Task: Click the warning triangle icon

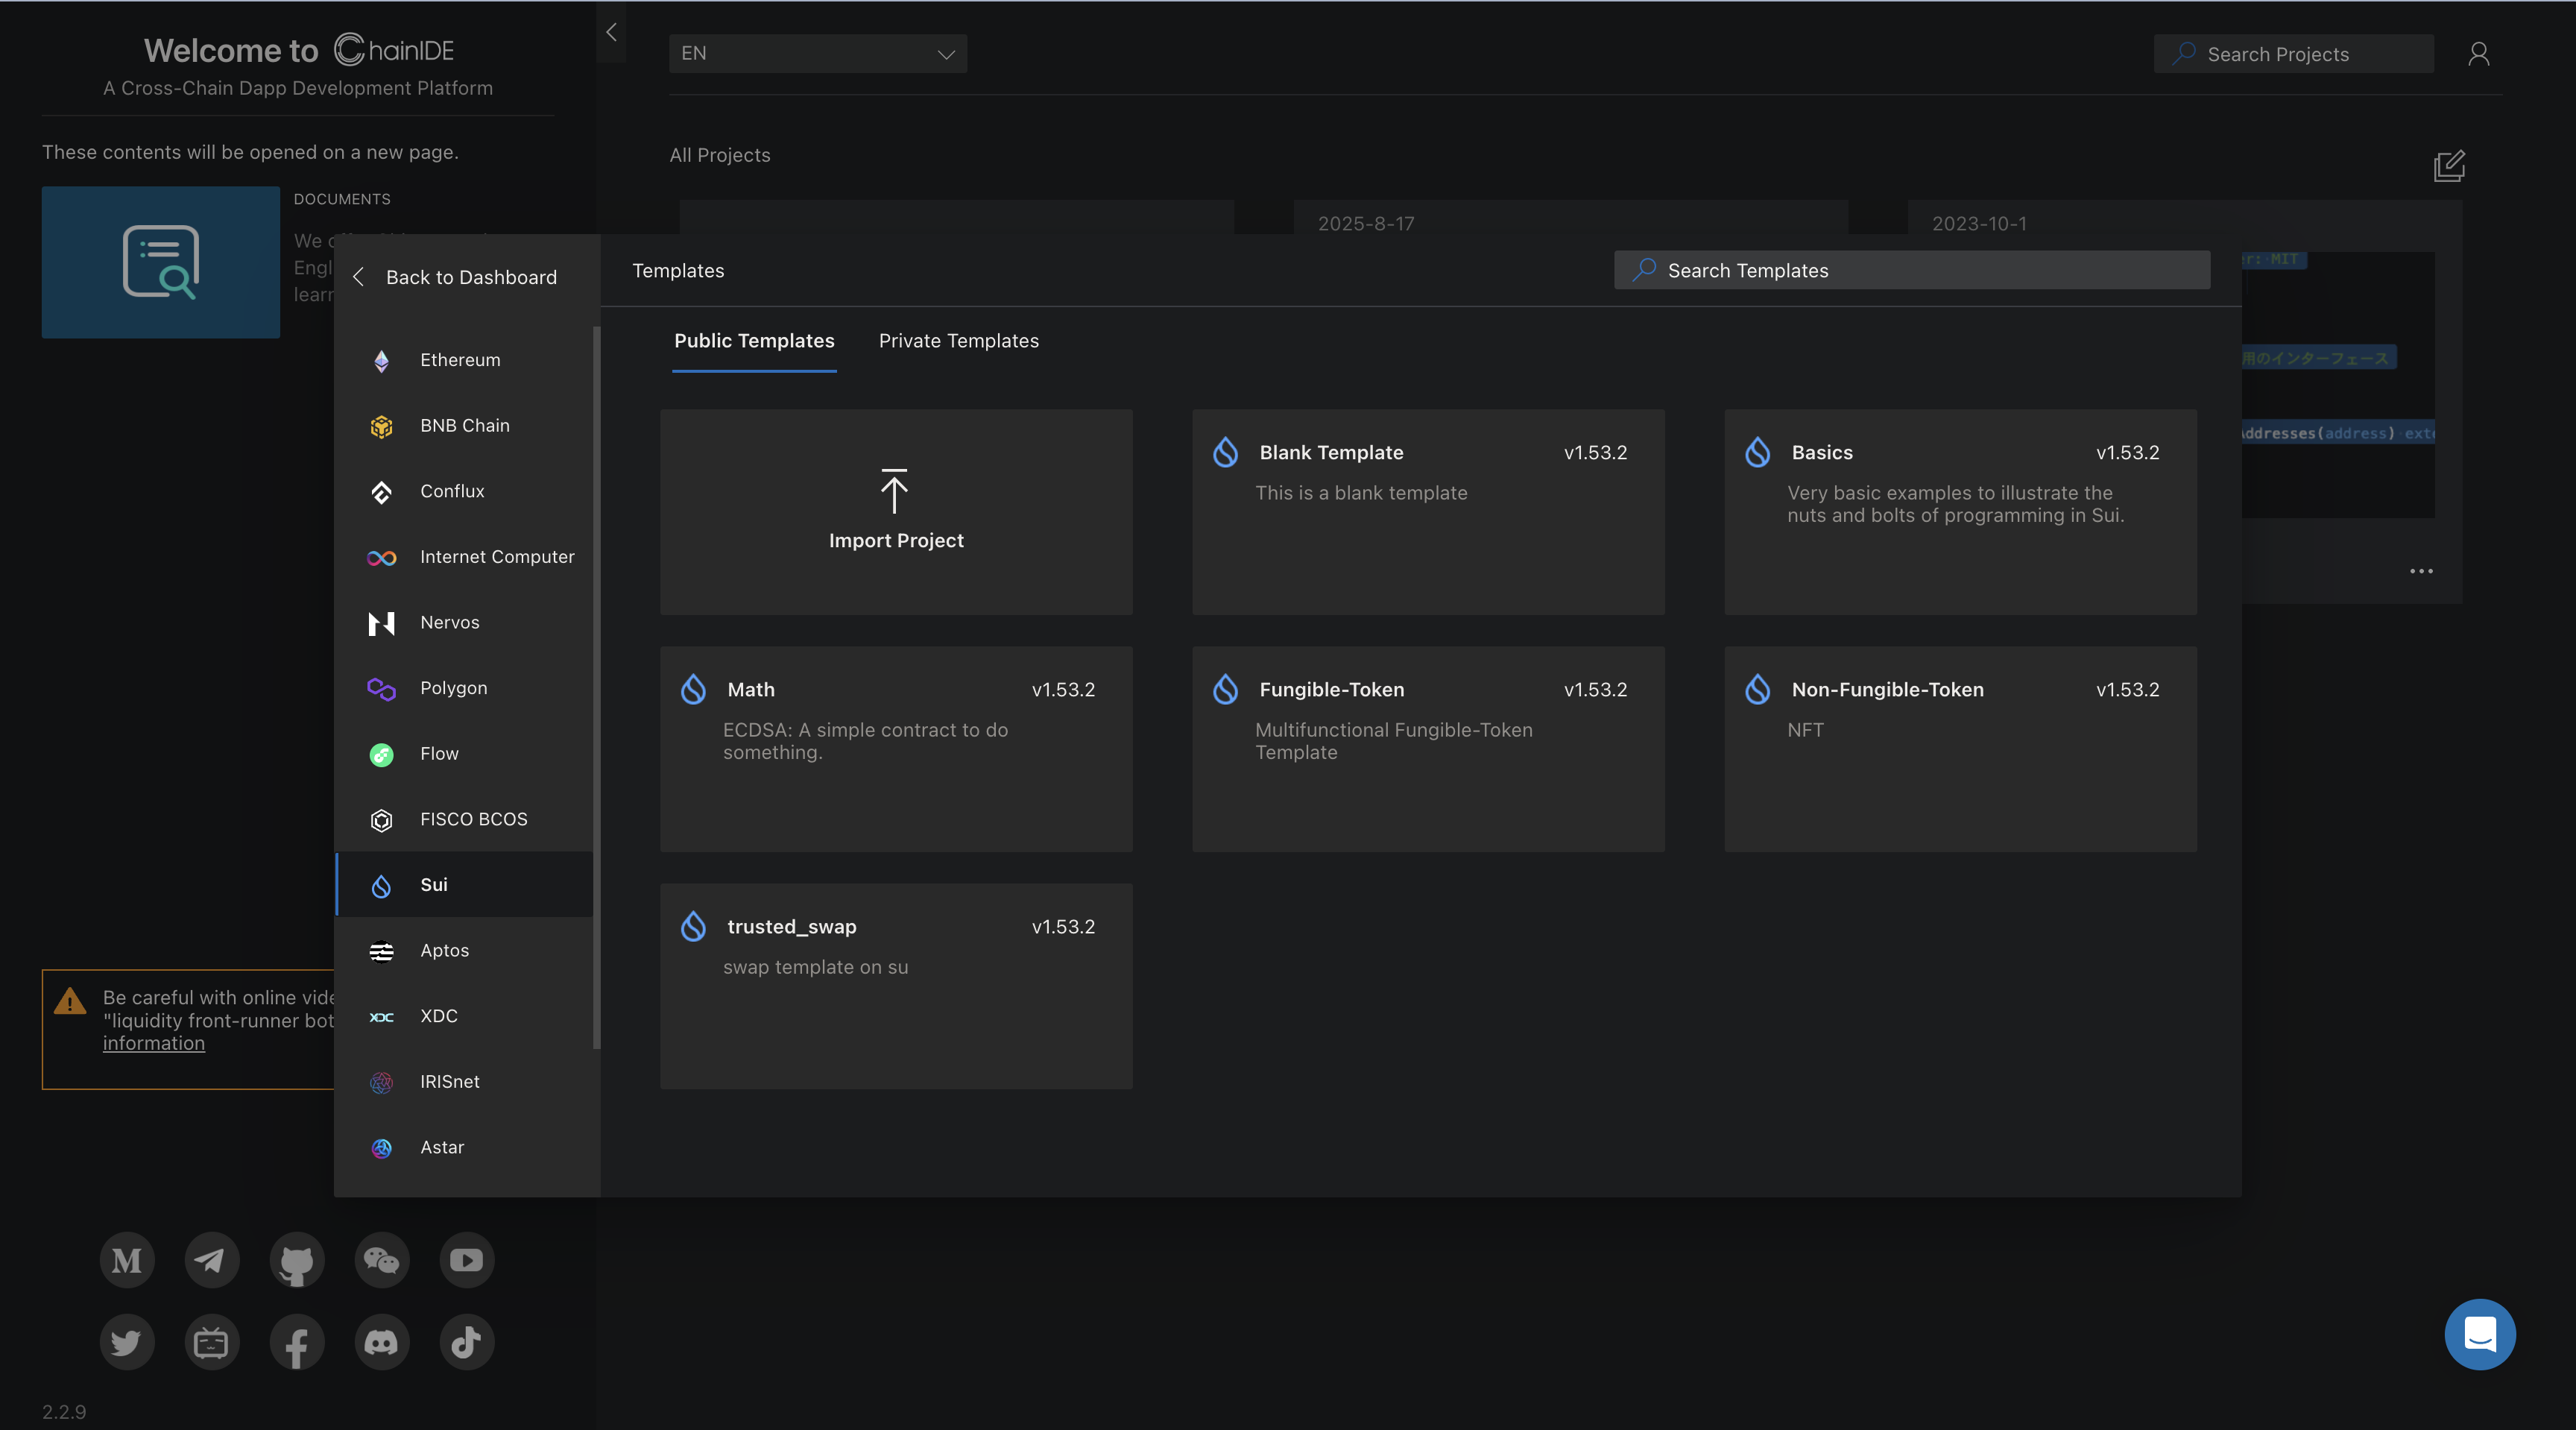Action: 70,1001
